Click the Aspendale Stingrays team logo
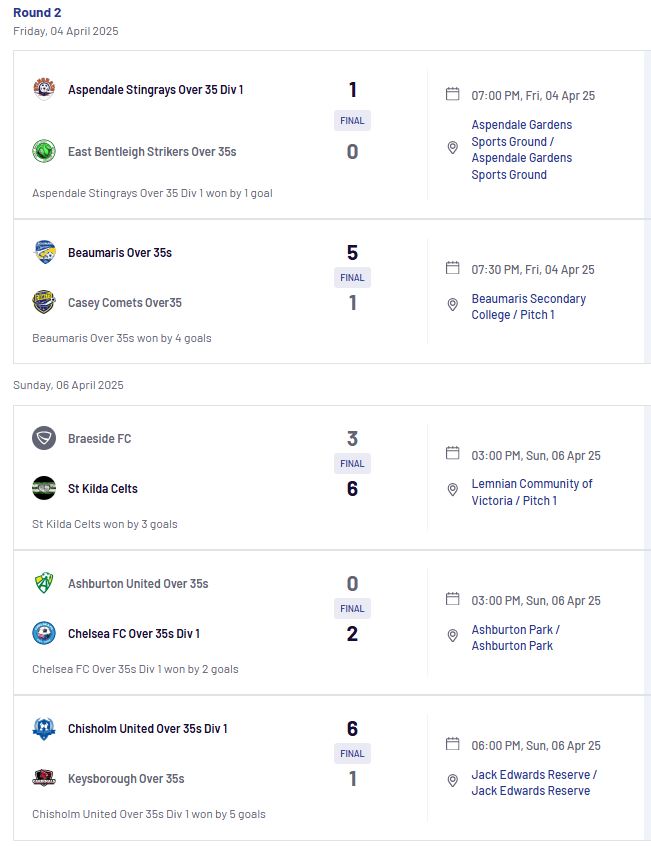The width and height of the screenshot is (651, 846). pyautogui.click(x=44, y=90)
